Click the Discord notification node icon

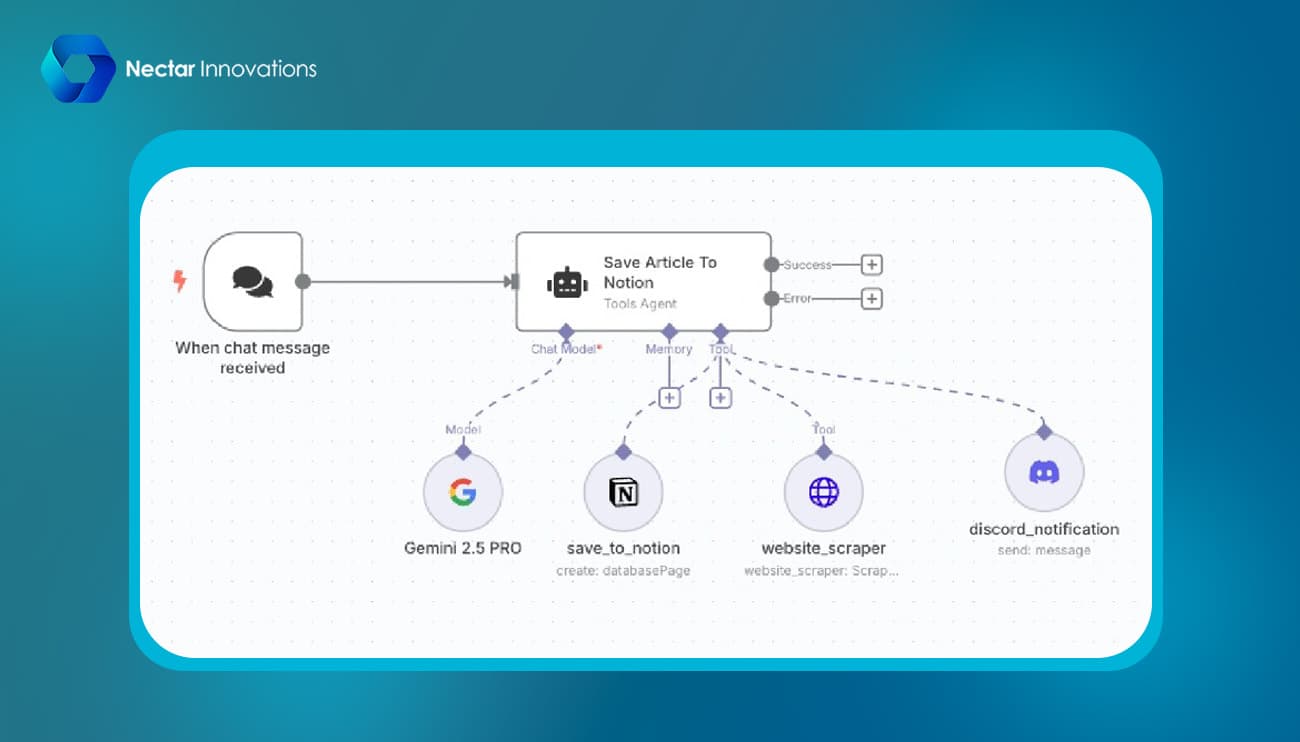(x=1044, y=473)
